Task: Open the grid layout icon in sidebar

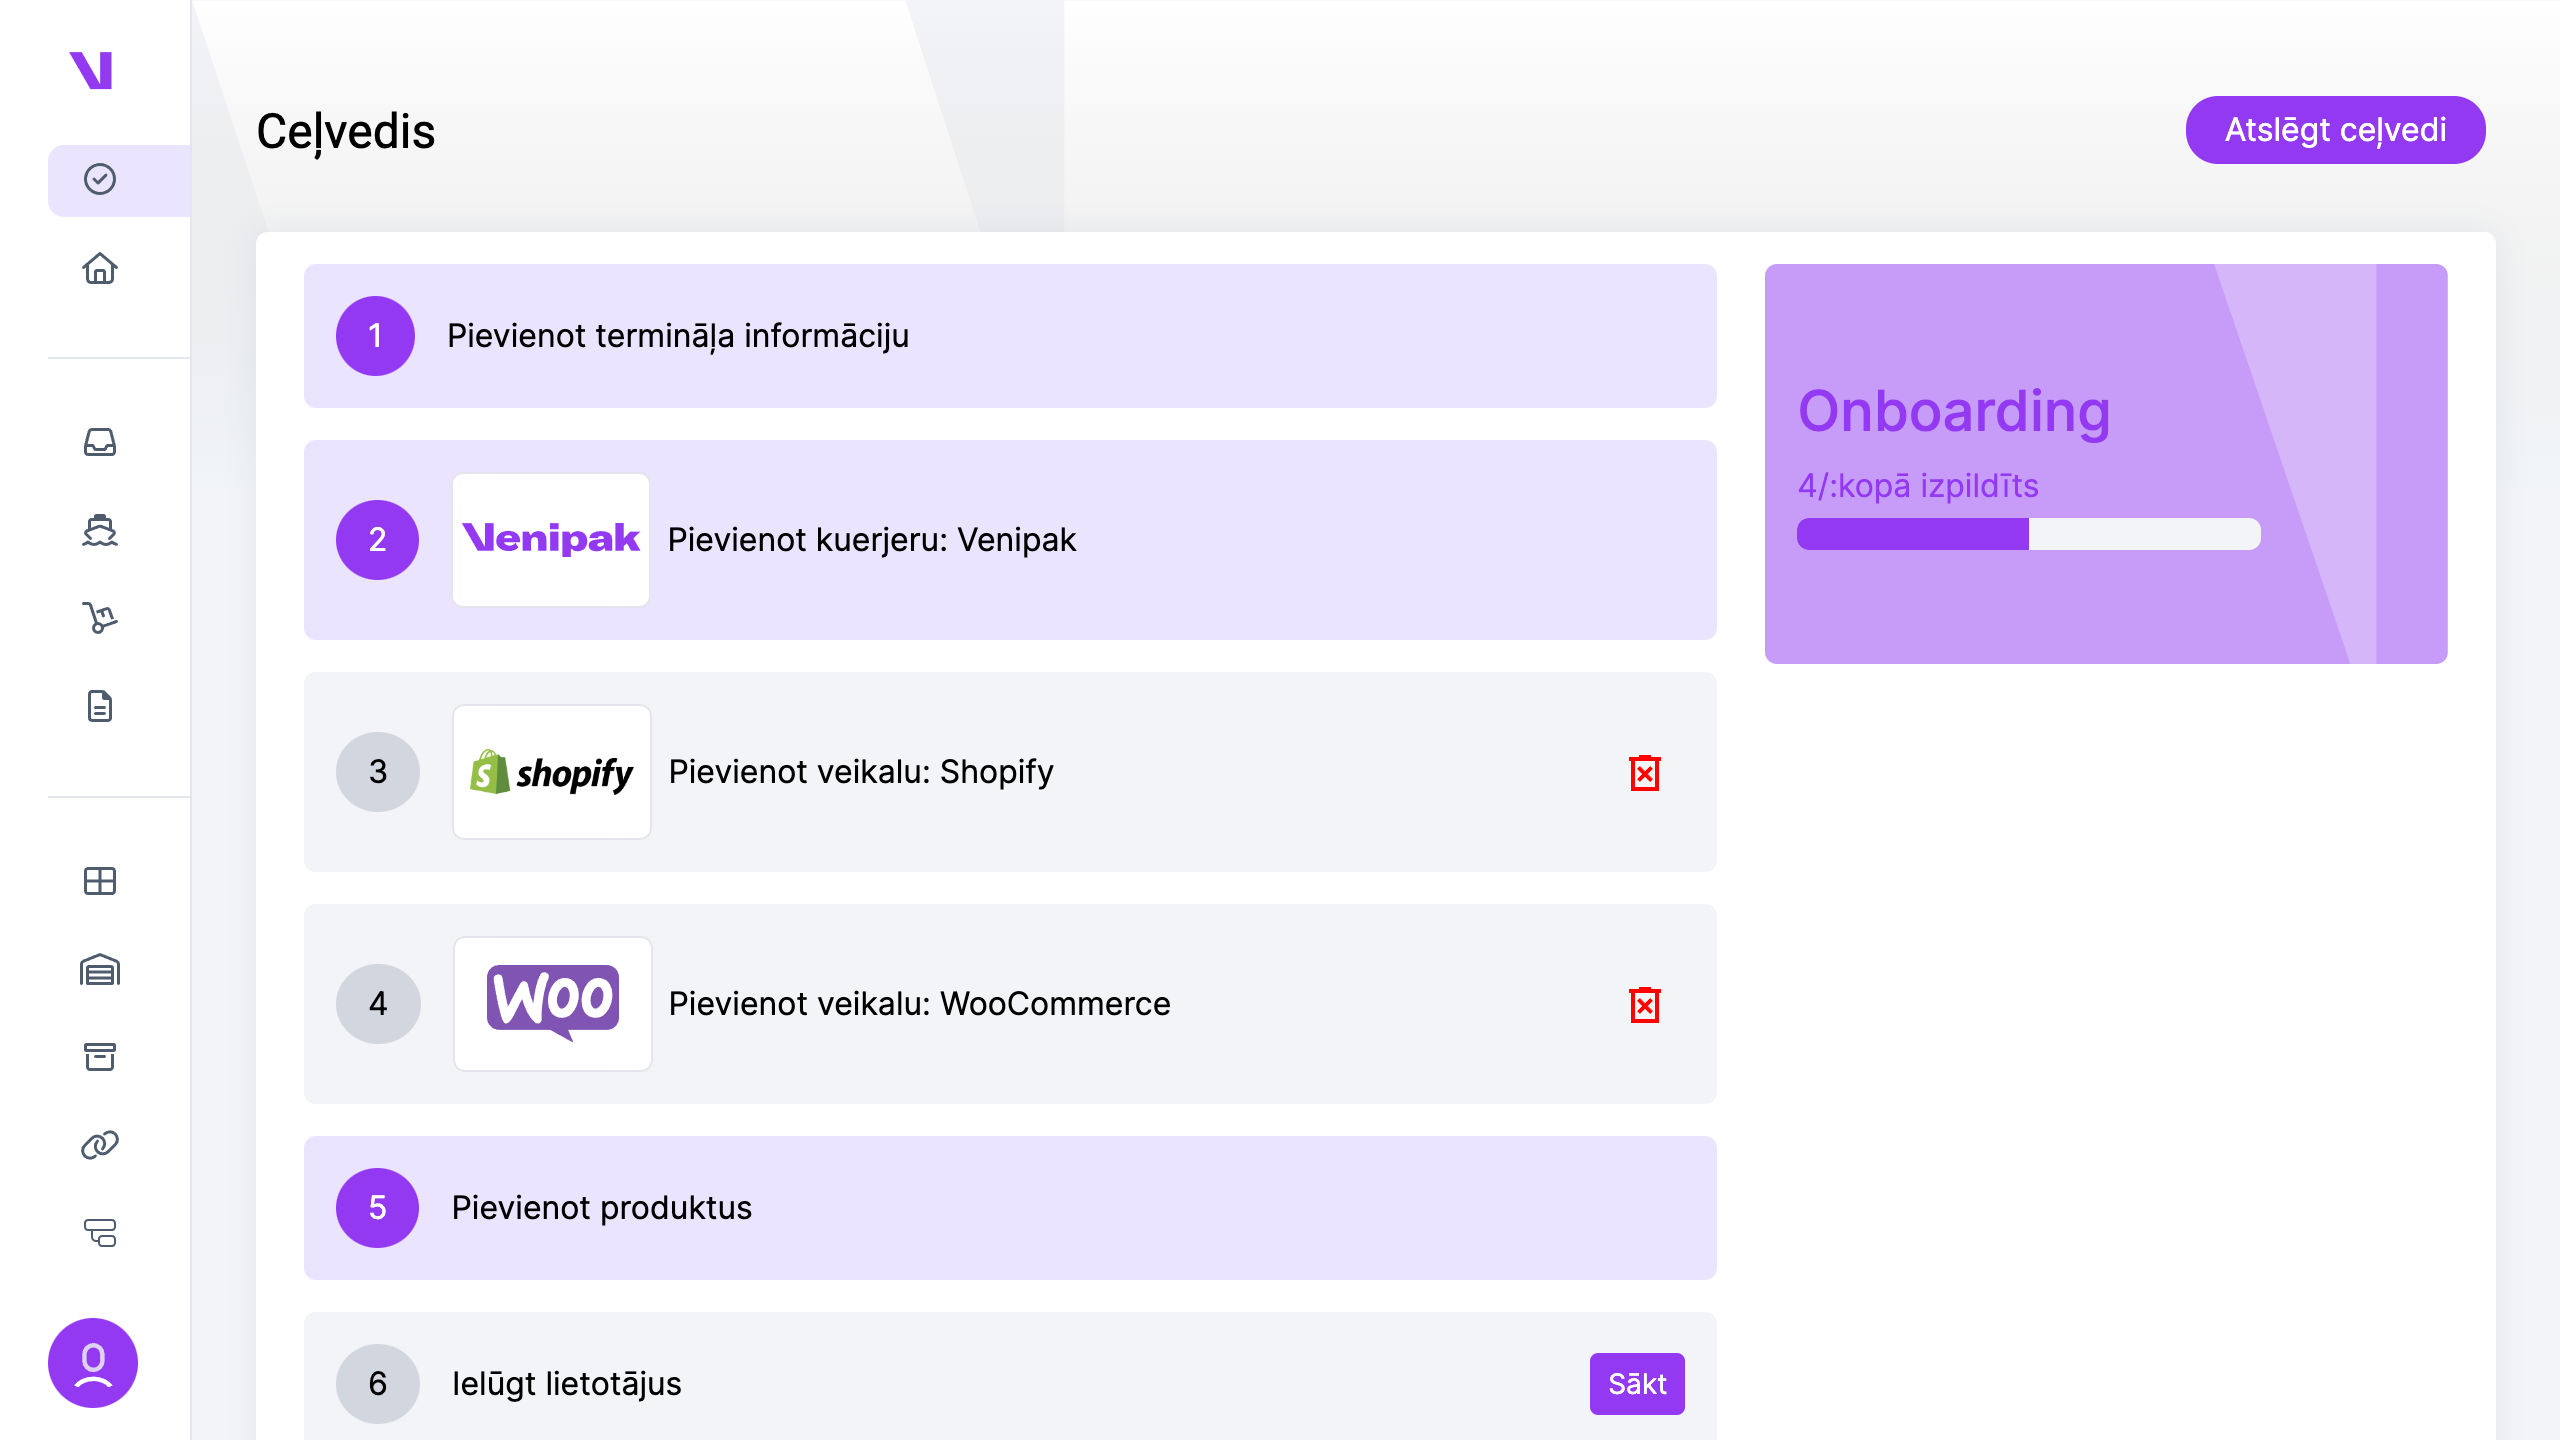Action: click(x=100, y=881)
